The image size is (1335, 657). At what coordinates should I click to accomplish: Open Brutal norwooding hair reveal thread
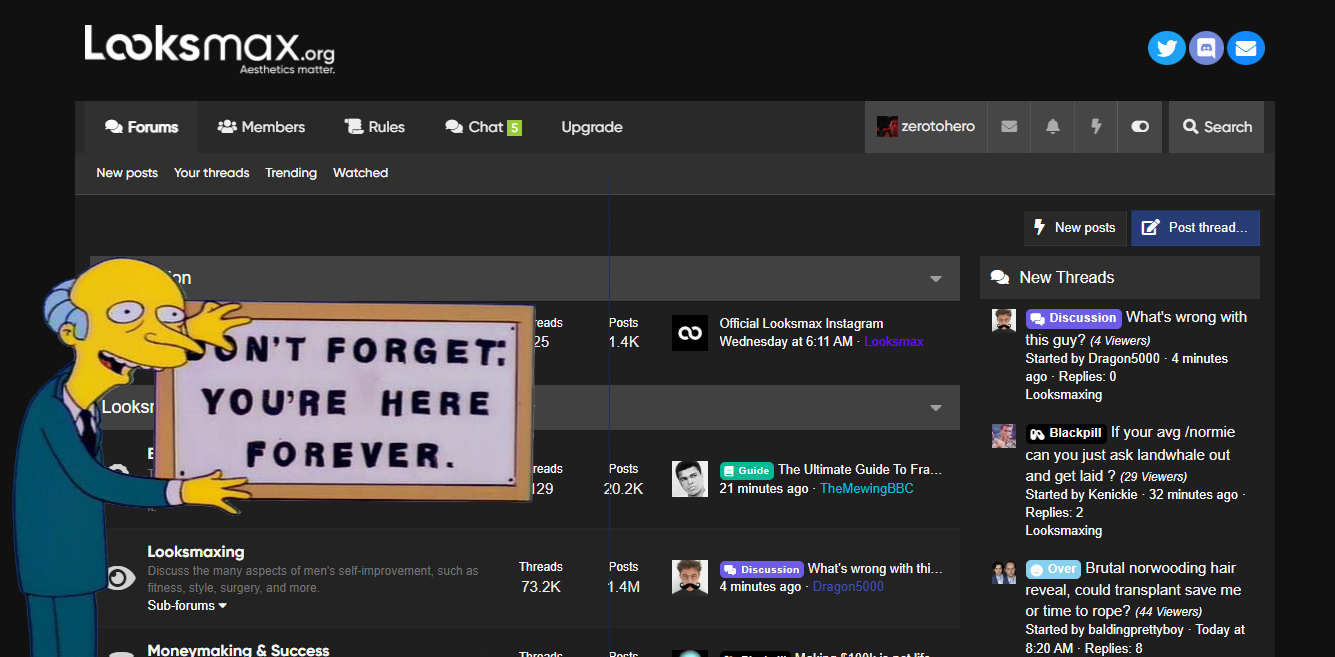pos(1133,589)
